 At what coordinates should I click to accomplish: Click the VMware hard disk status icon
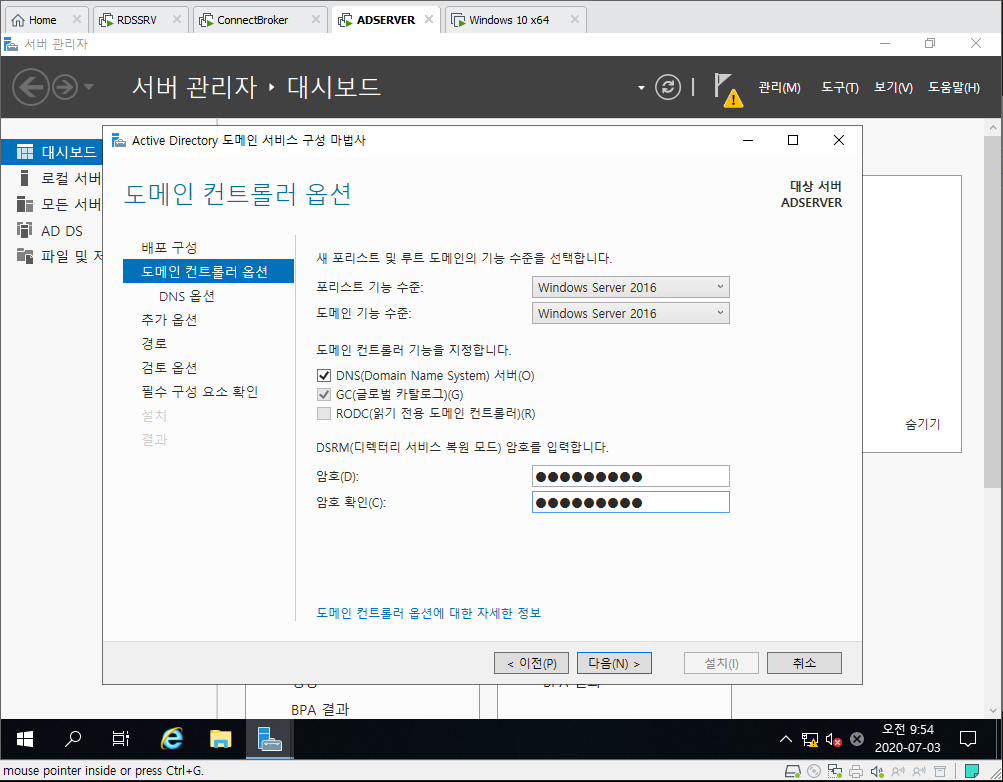(793, 771)
